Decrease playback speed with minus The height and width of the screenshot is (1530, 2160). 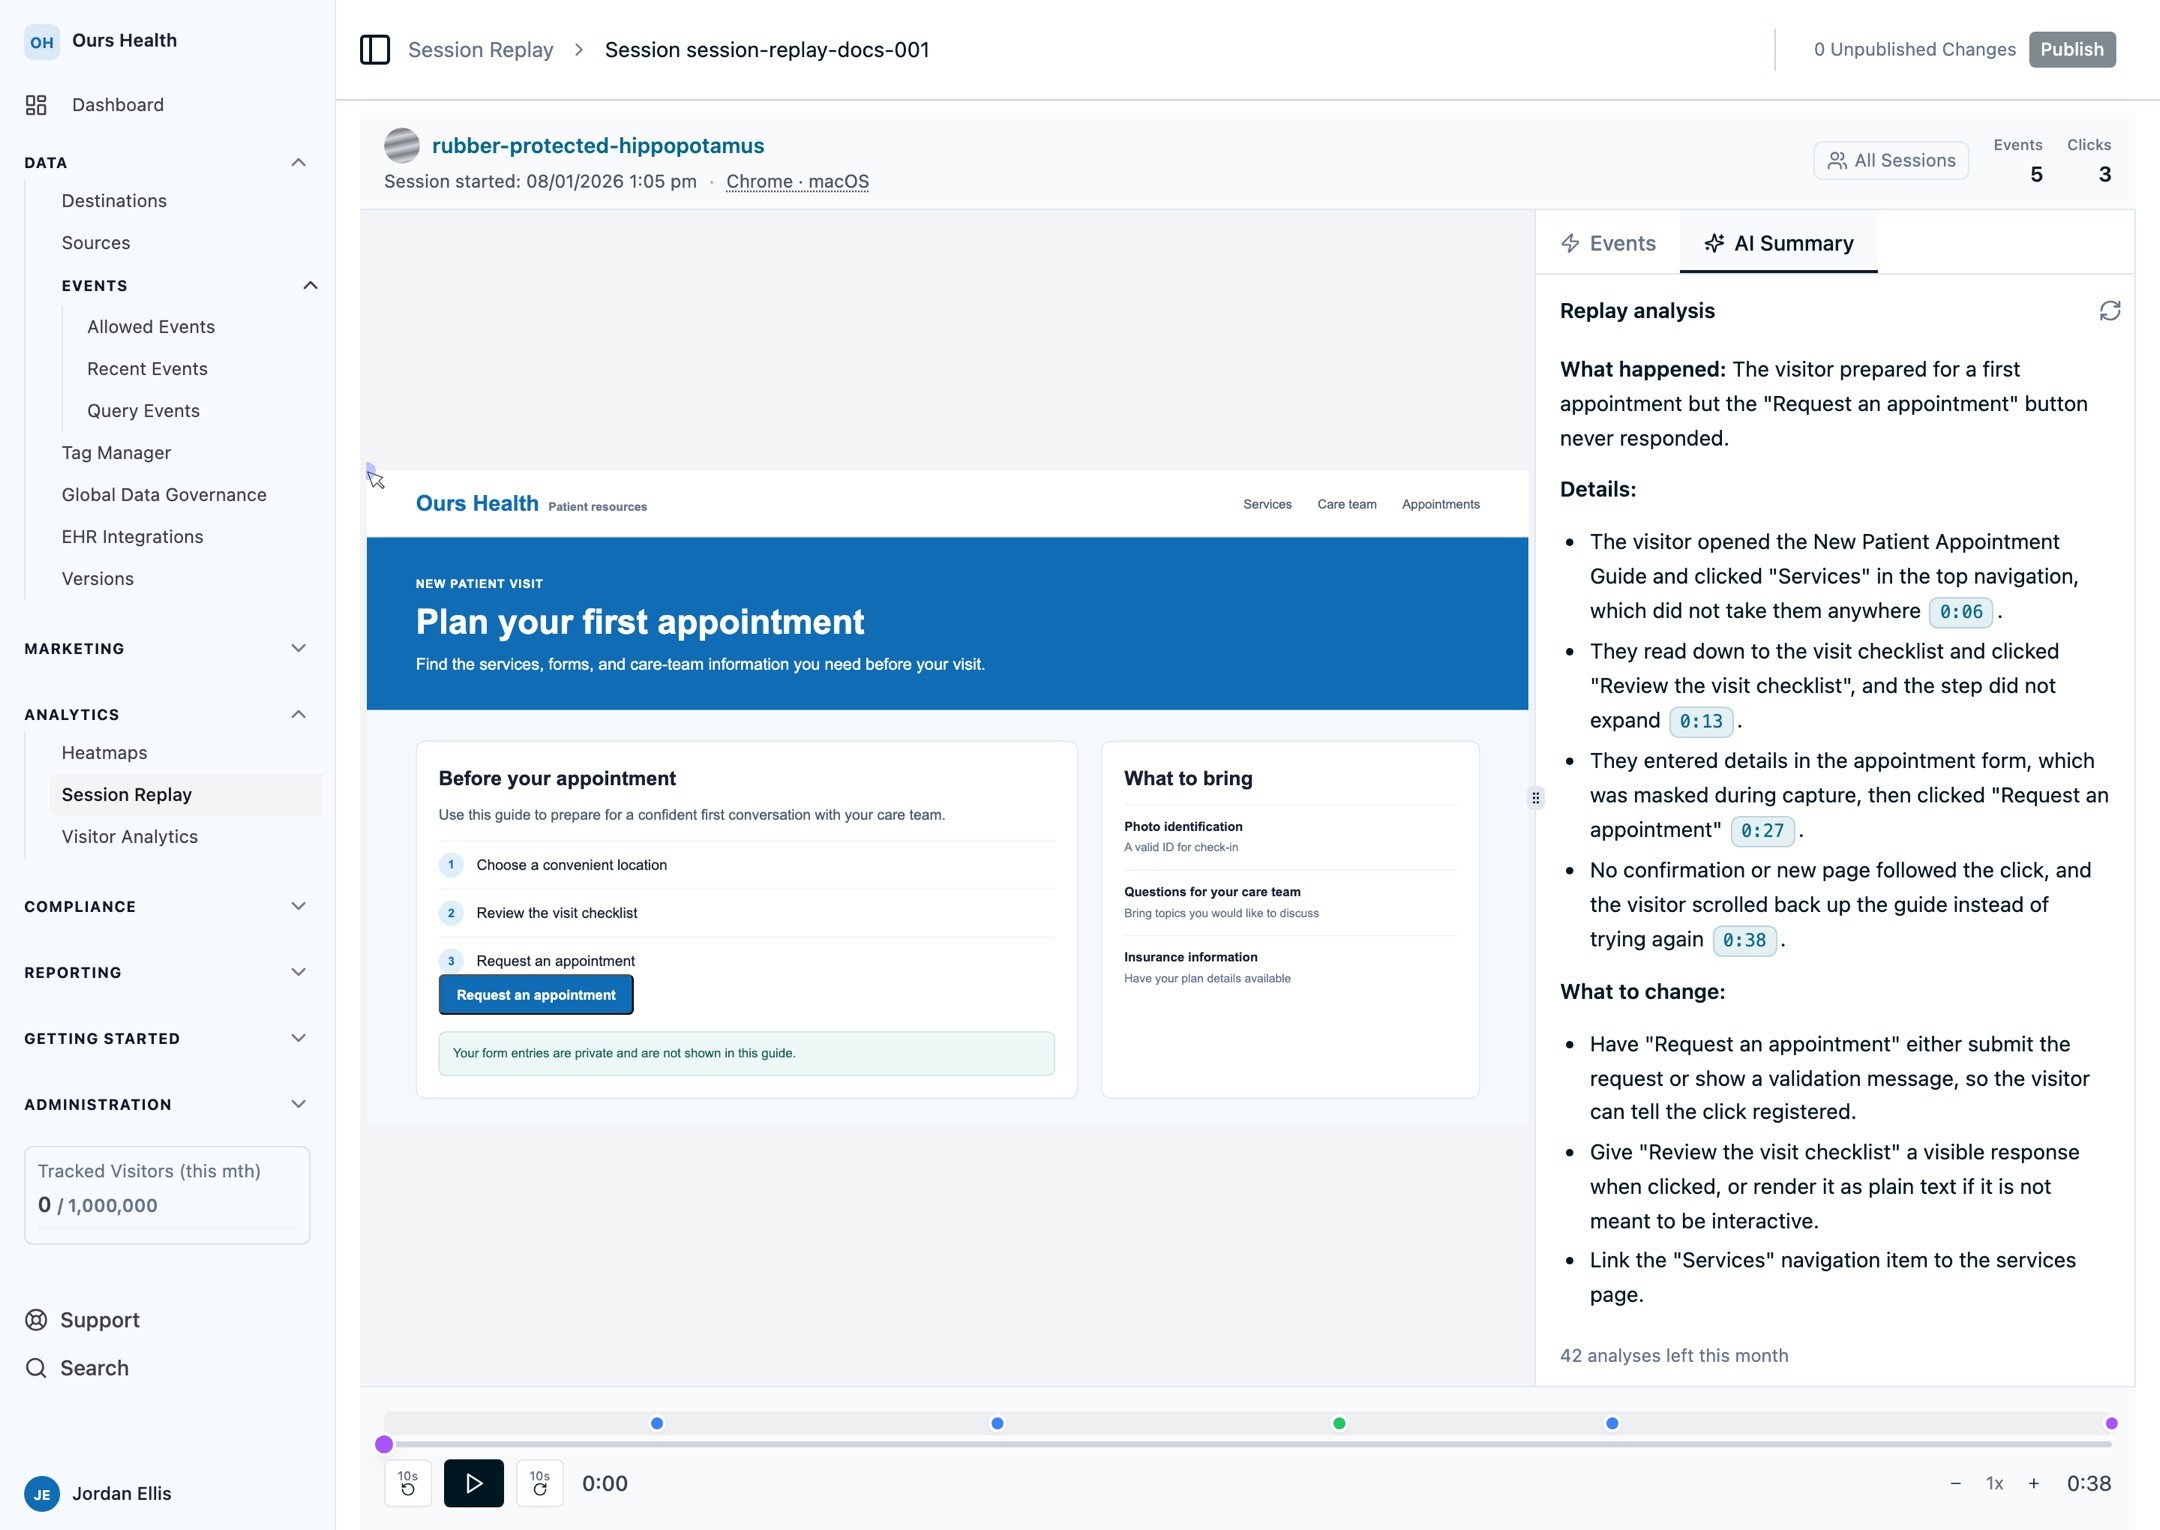1955,1483
